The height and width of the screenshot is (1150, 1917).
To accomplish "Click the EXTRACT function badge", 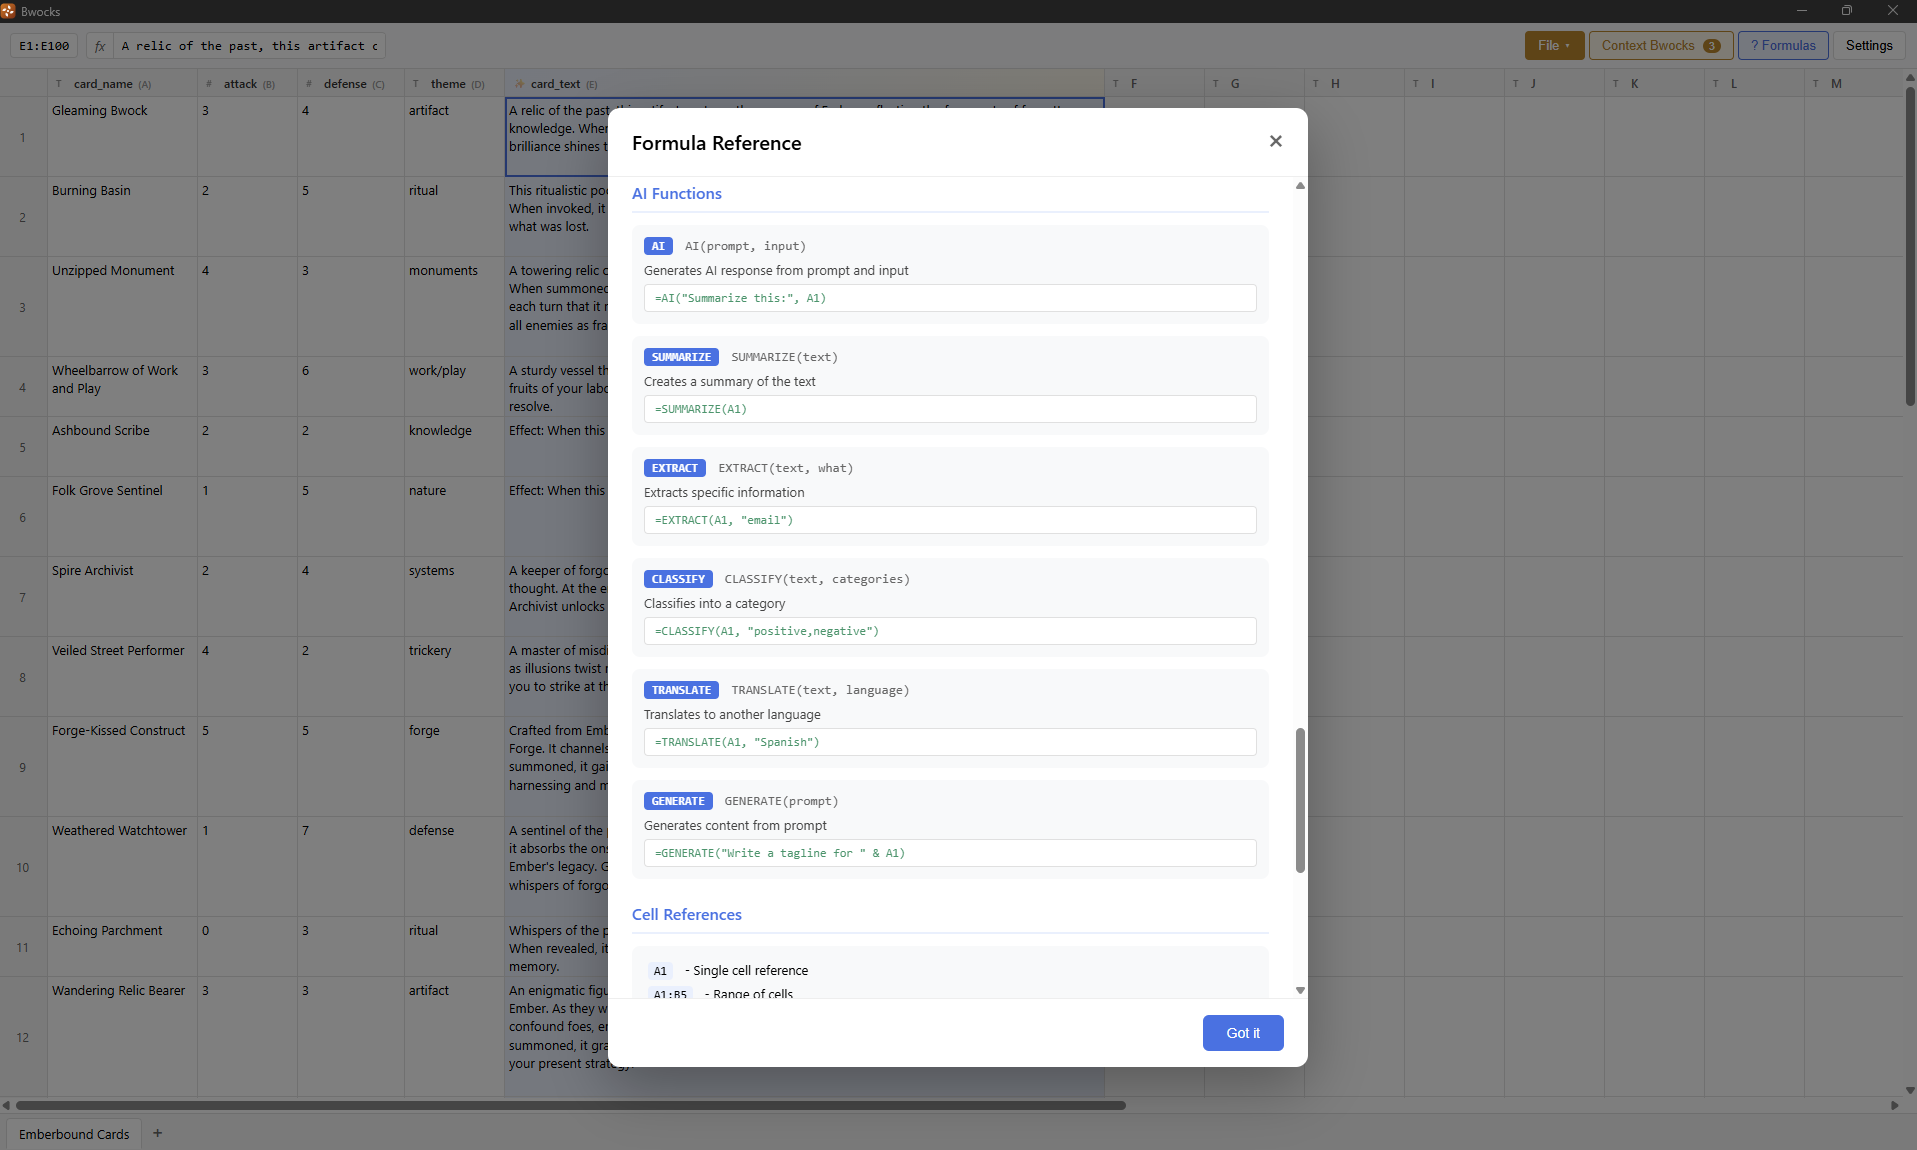I will coord(674,468).
